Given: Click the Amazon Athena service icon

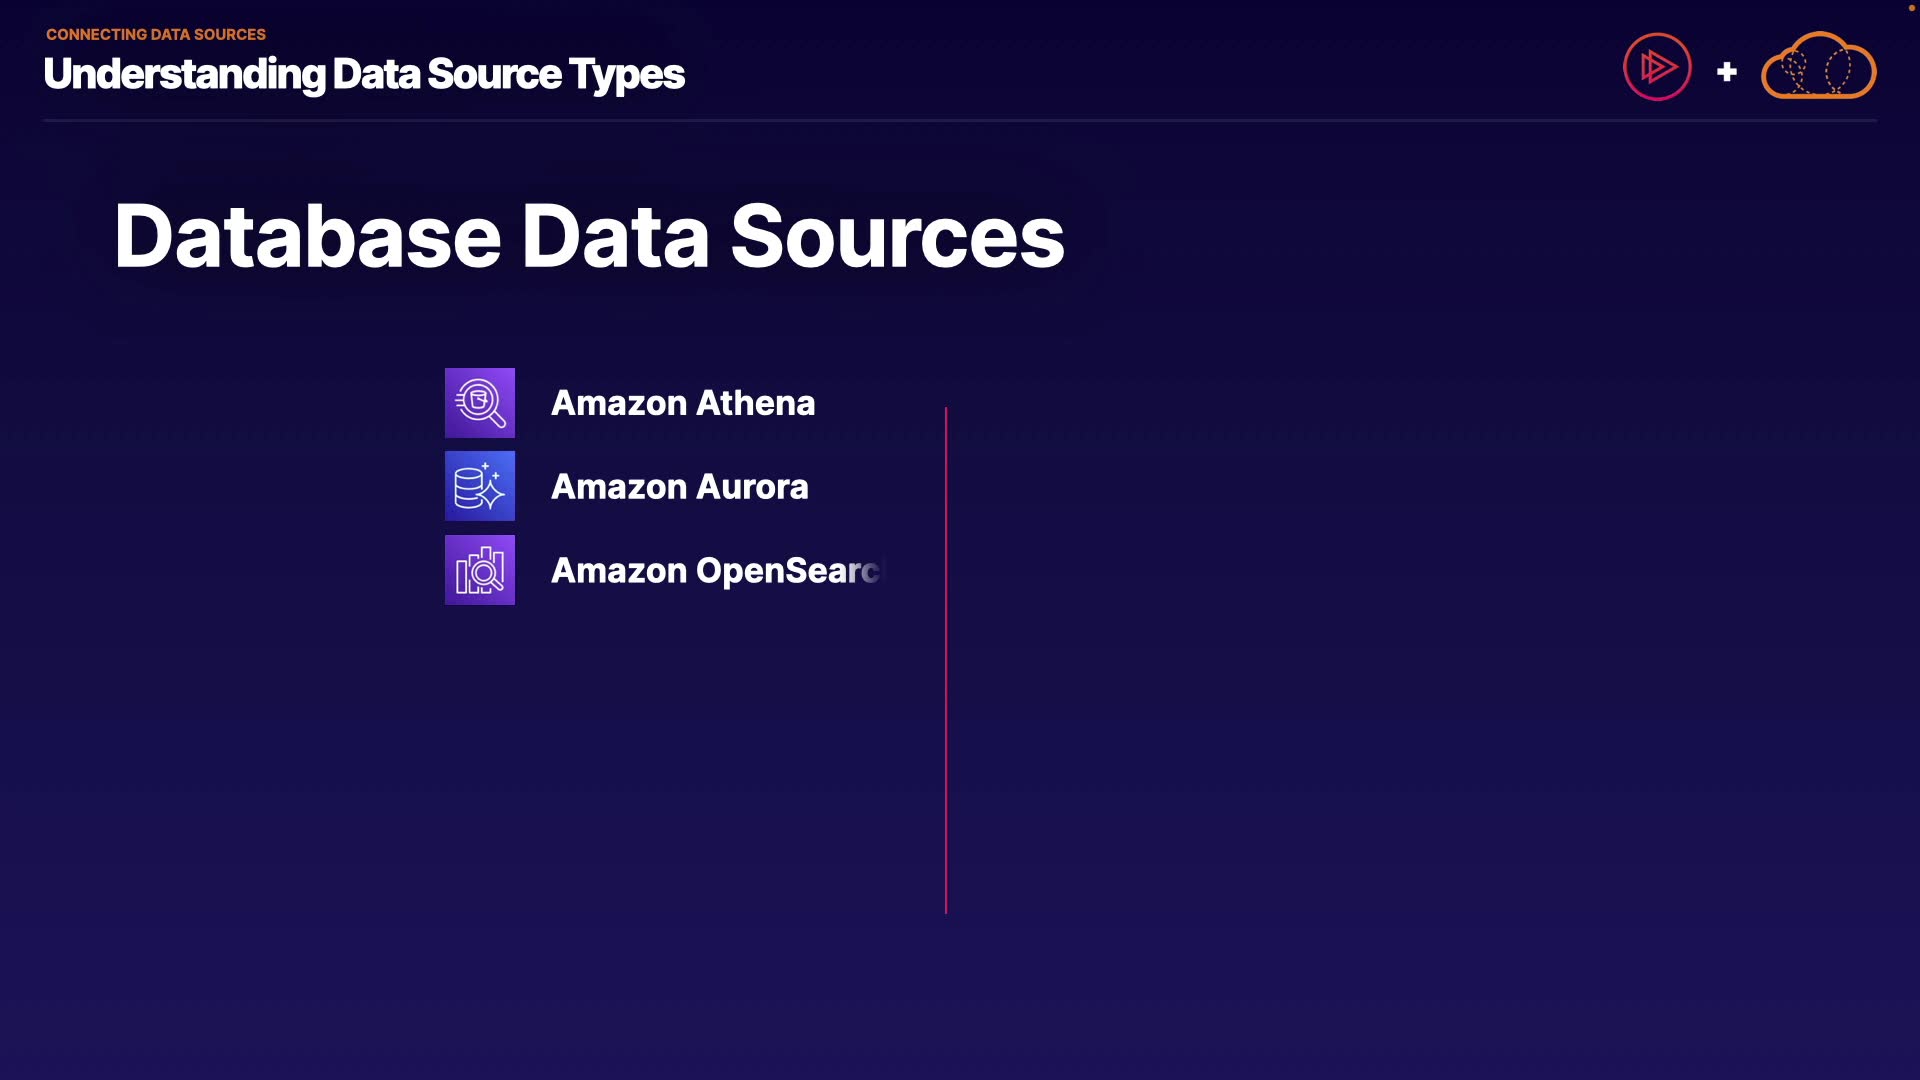Looking at the screenshot, I should pos(480,403).
